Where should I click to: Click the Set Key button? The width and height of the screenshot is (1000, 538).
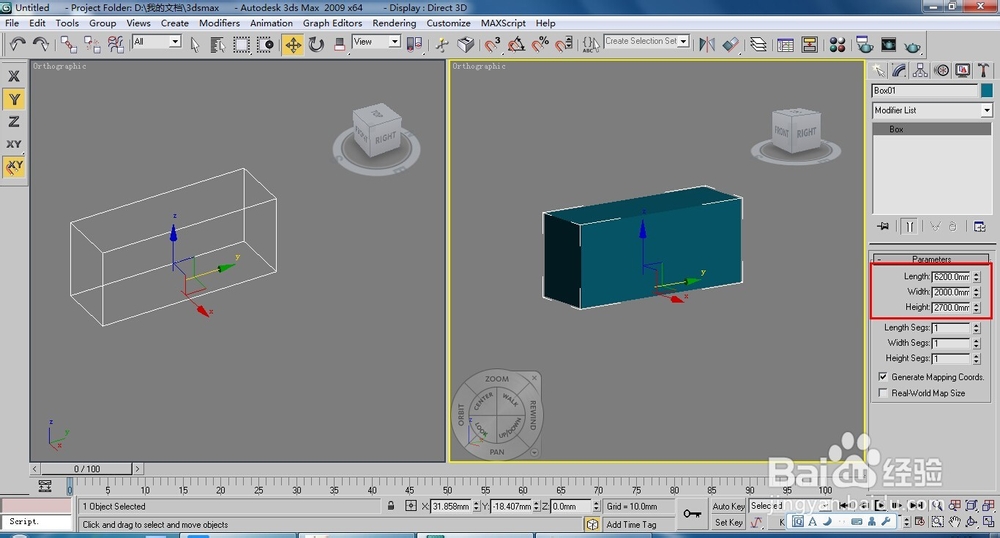point(728,523)
